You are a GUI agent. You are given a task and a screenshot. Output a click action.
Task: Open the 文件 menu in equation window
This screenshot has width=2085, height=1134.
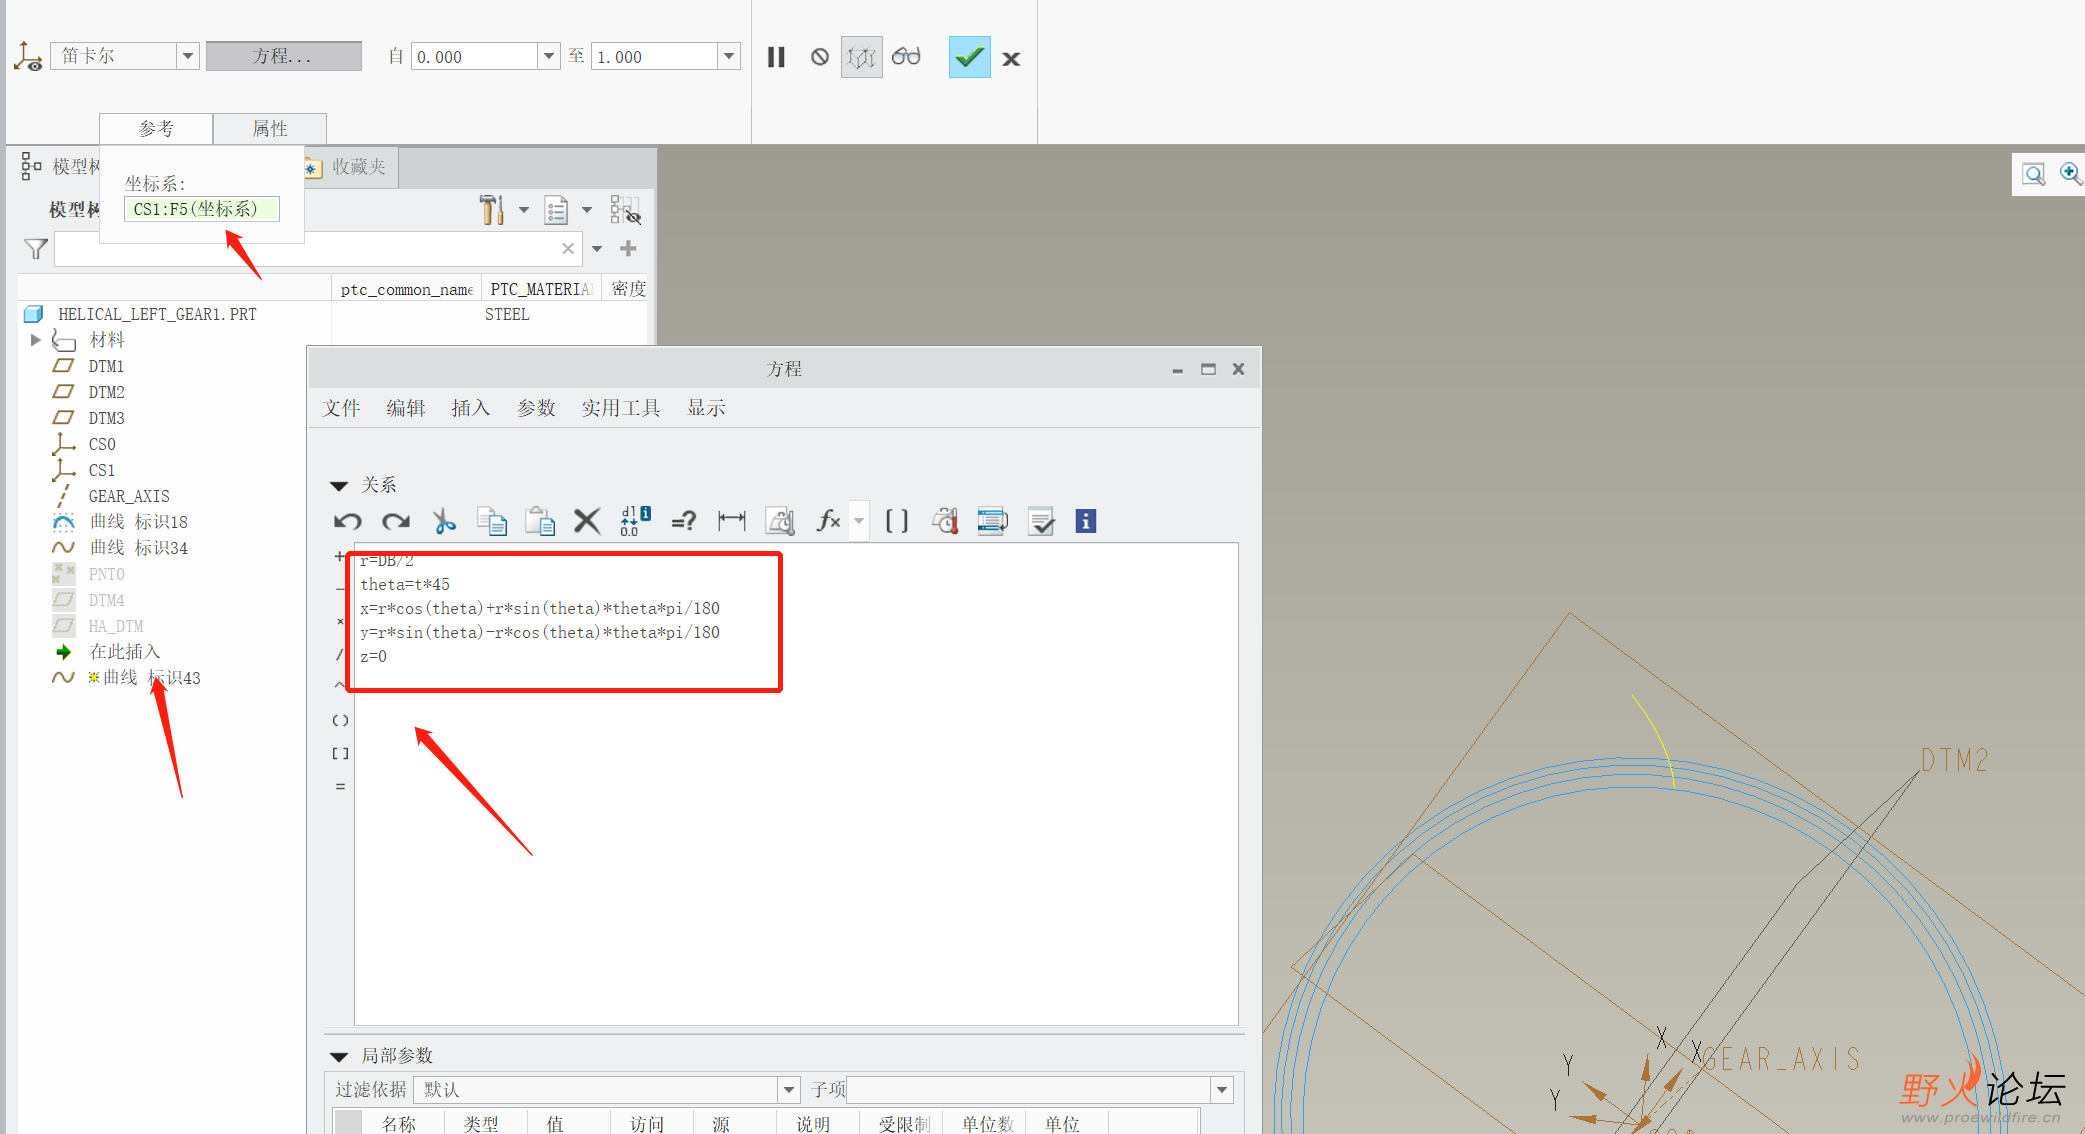coord(341,408)
